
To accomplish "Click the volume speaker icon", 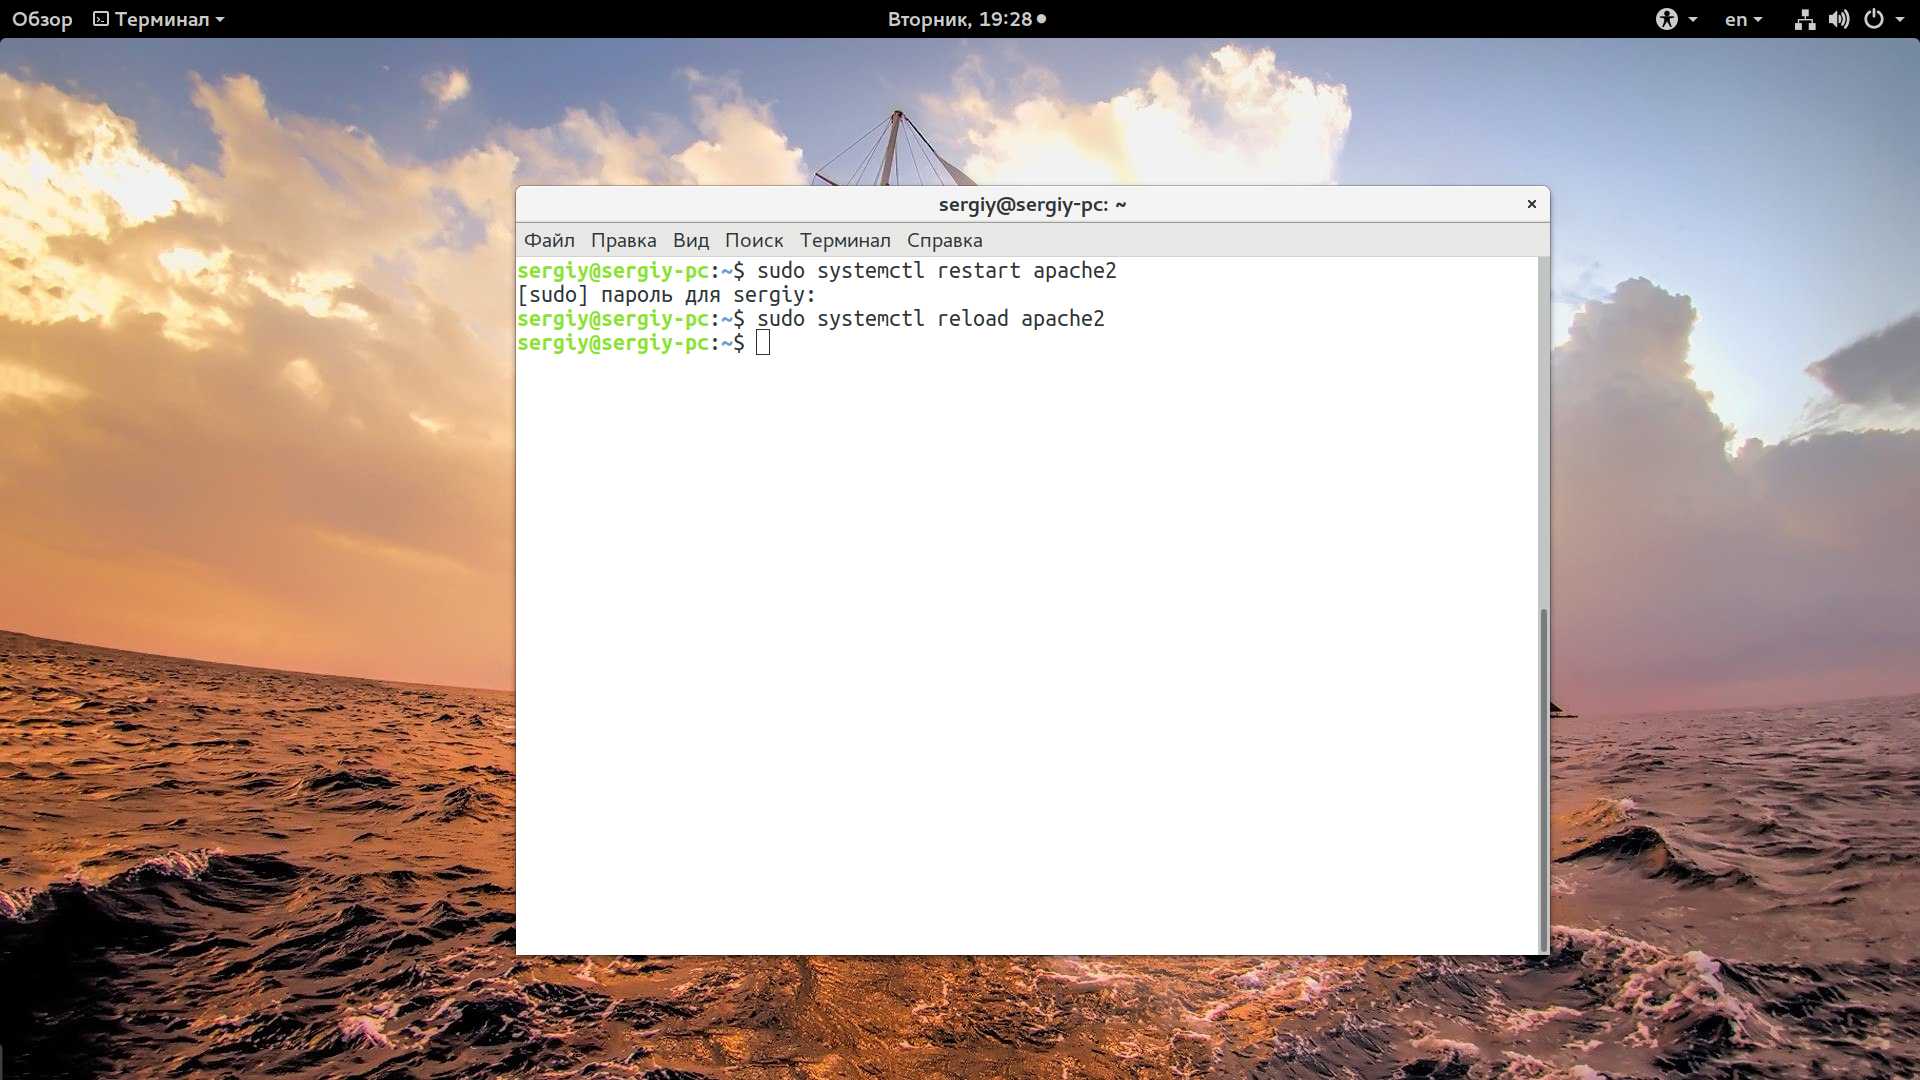I will (1838, 19).
